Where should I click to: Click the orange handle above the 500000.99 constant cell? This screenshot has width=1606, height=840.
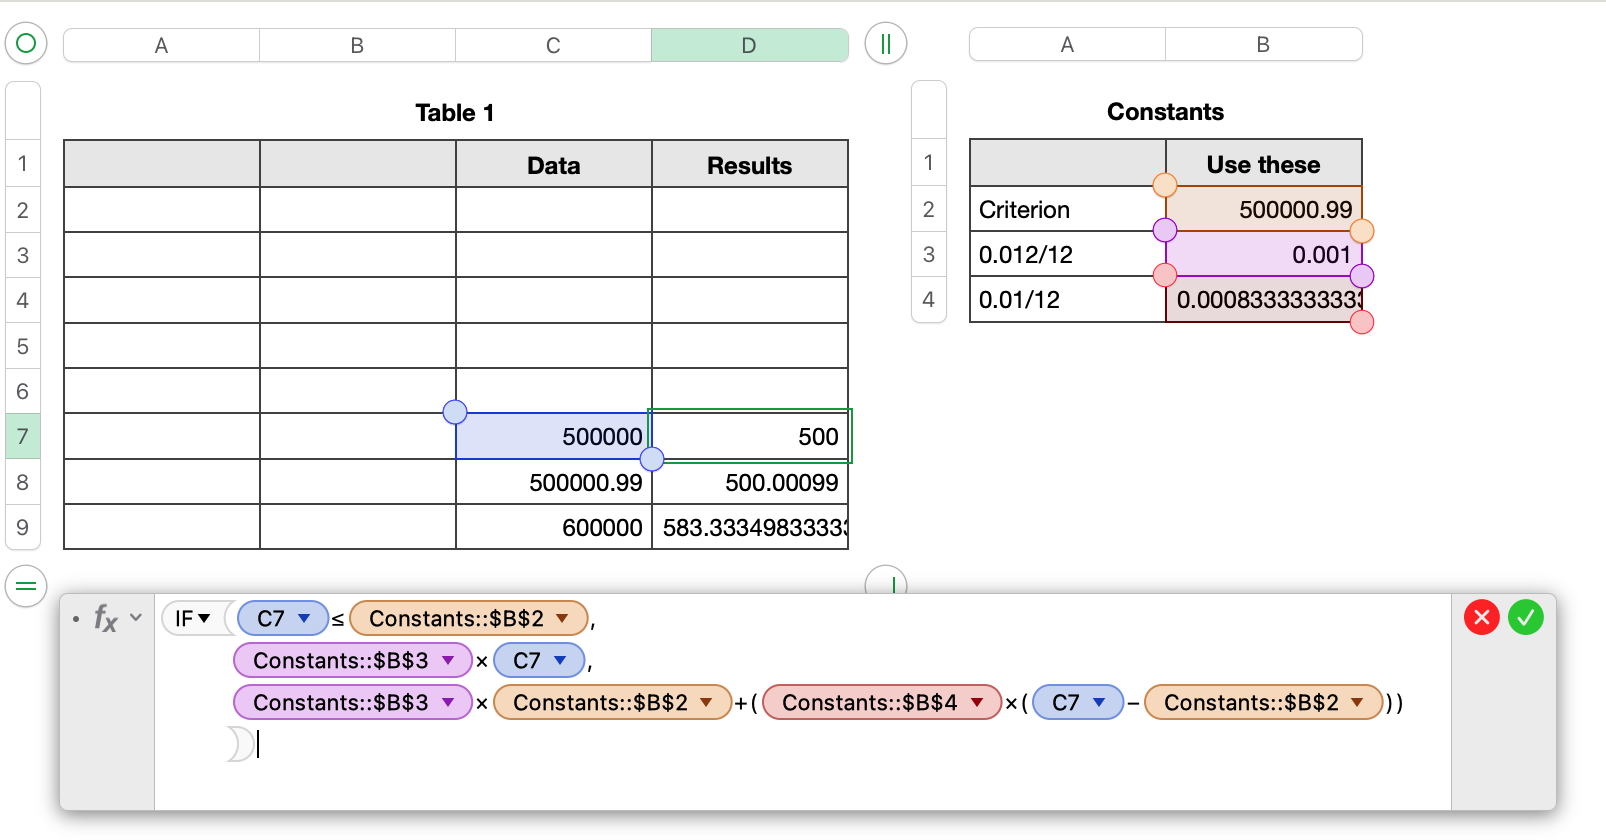(1165, 185)
